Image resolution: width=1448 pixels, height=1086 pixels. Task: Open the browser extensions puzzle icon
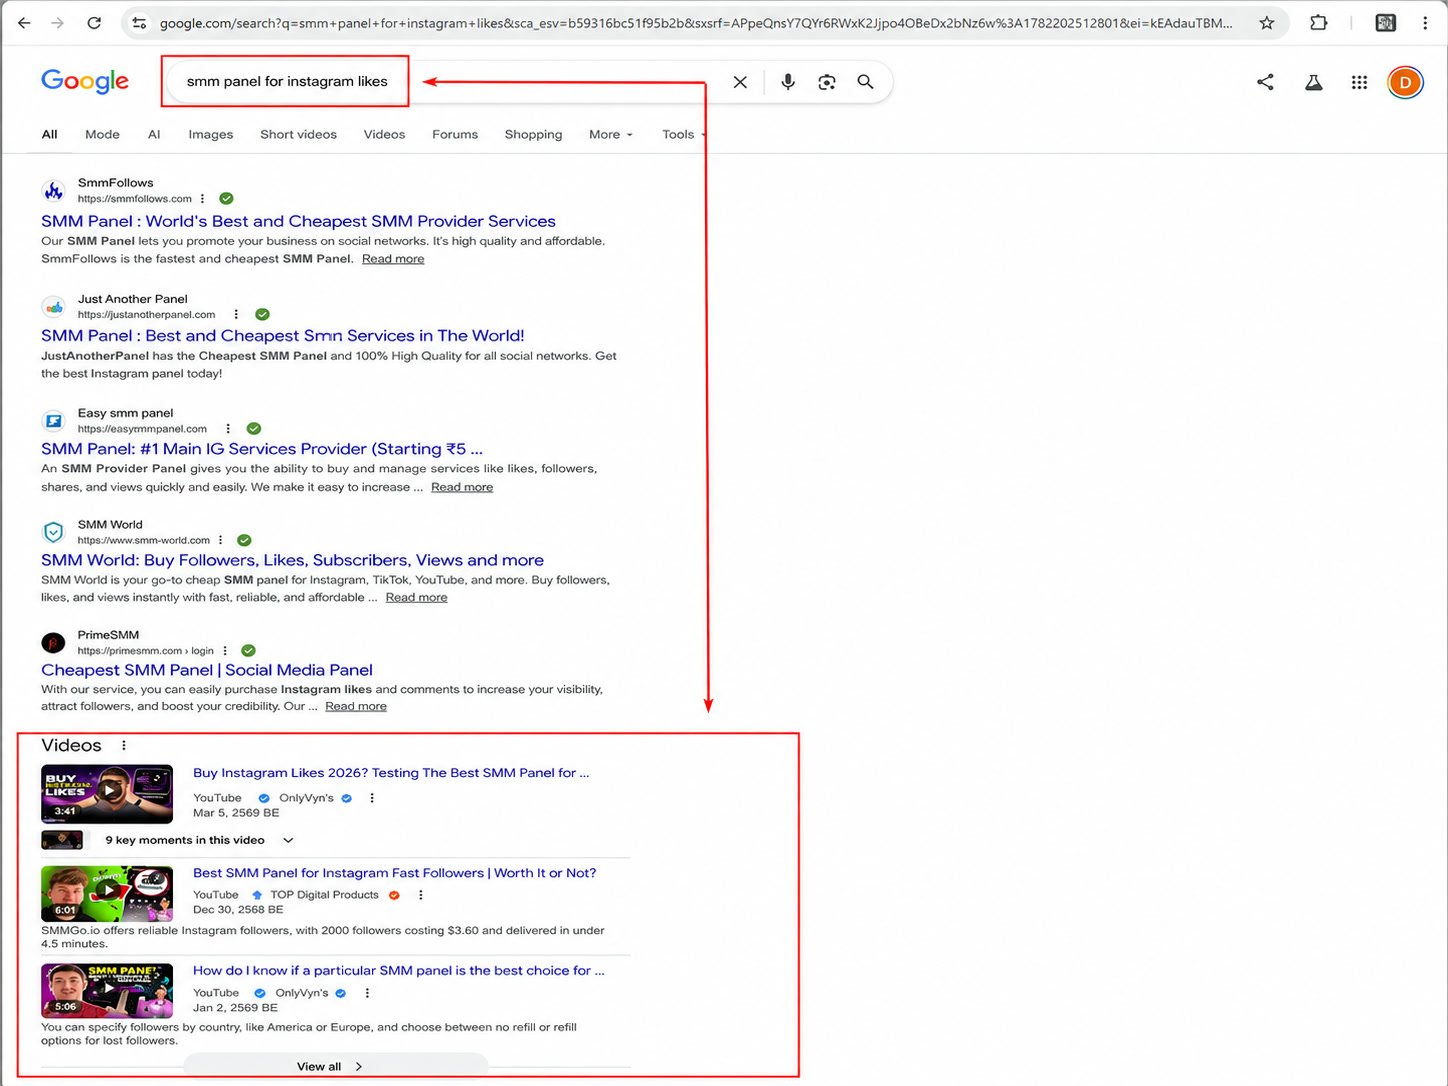(1319, 23)
